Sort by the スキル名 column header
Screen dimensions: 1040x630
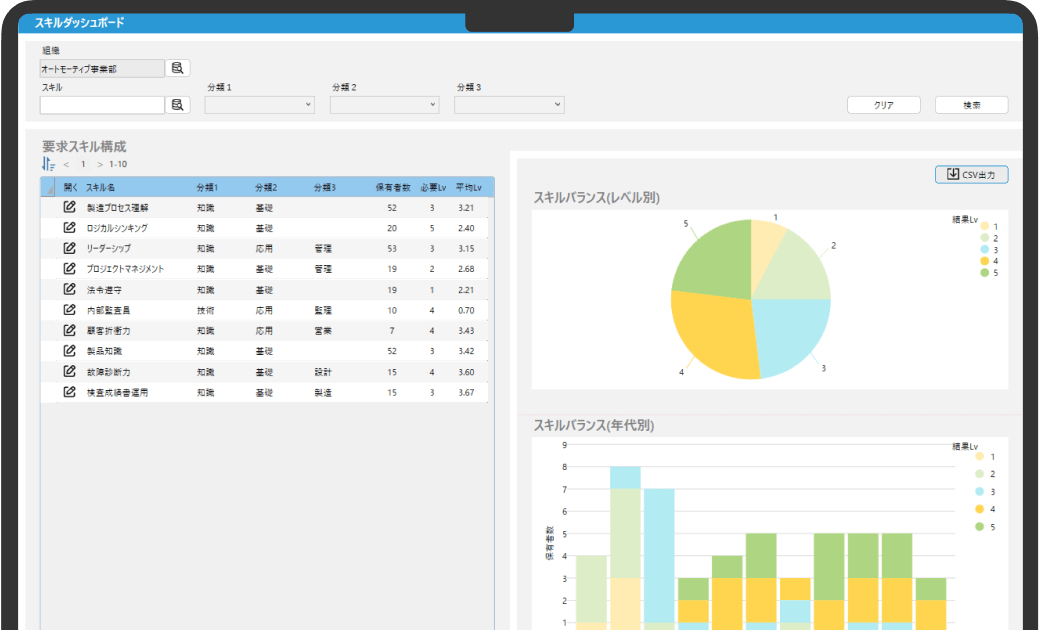[x=101, y=187]
